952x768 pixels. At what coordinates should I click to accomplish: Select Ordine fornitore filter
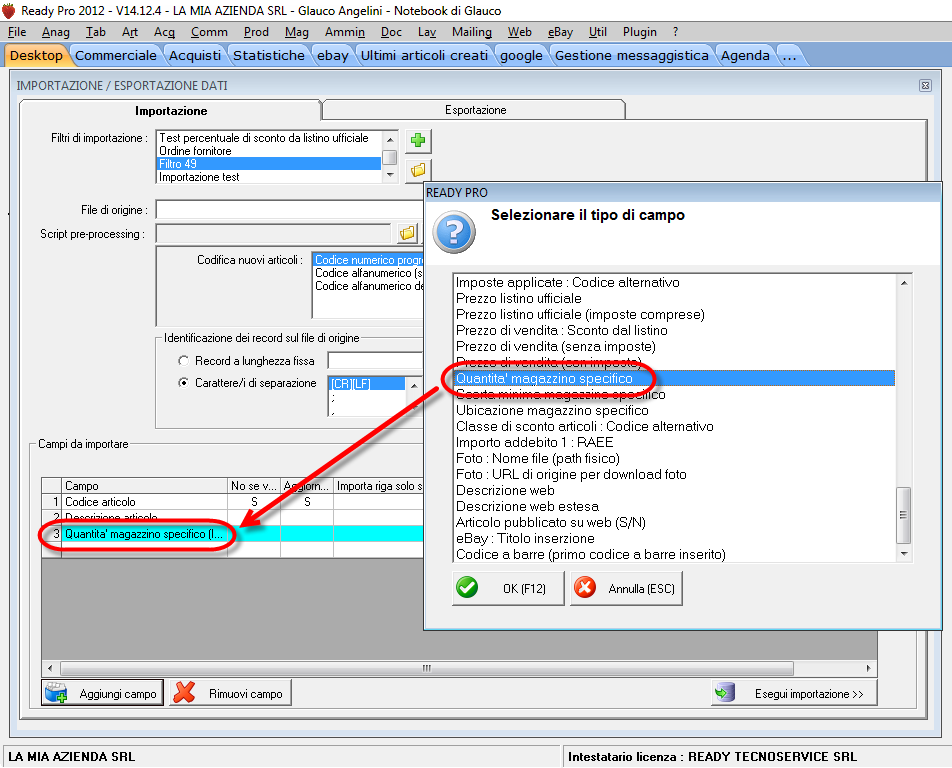[x=269, y=151]
